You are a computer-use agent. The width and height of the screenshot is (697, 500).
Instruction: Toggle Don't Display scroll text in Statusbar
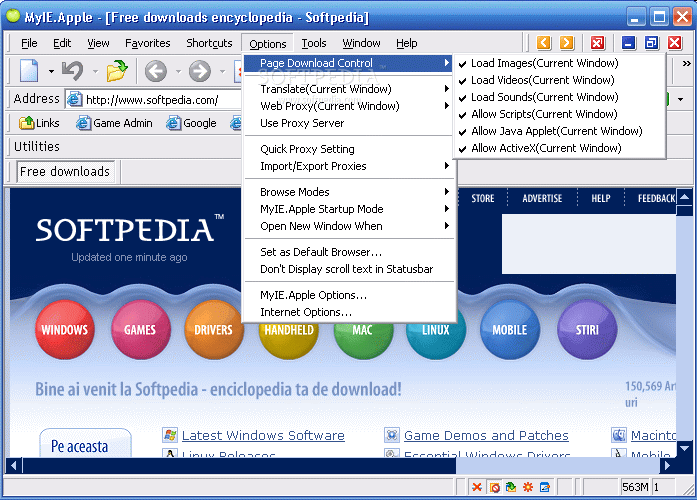click(348, 269)
